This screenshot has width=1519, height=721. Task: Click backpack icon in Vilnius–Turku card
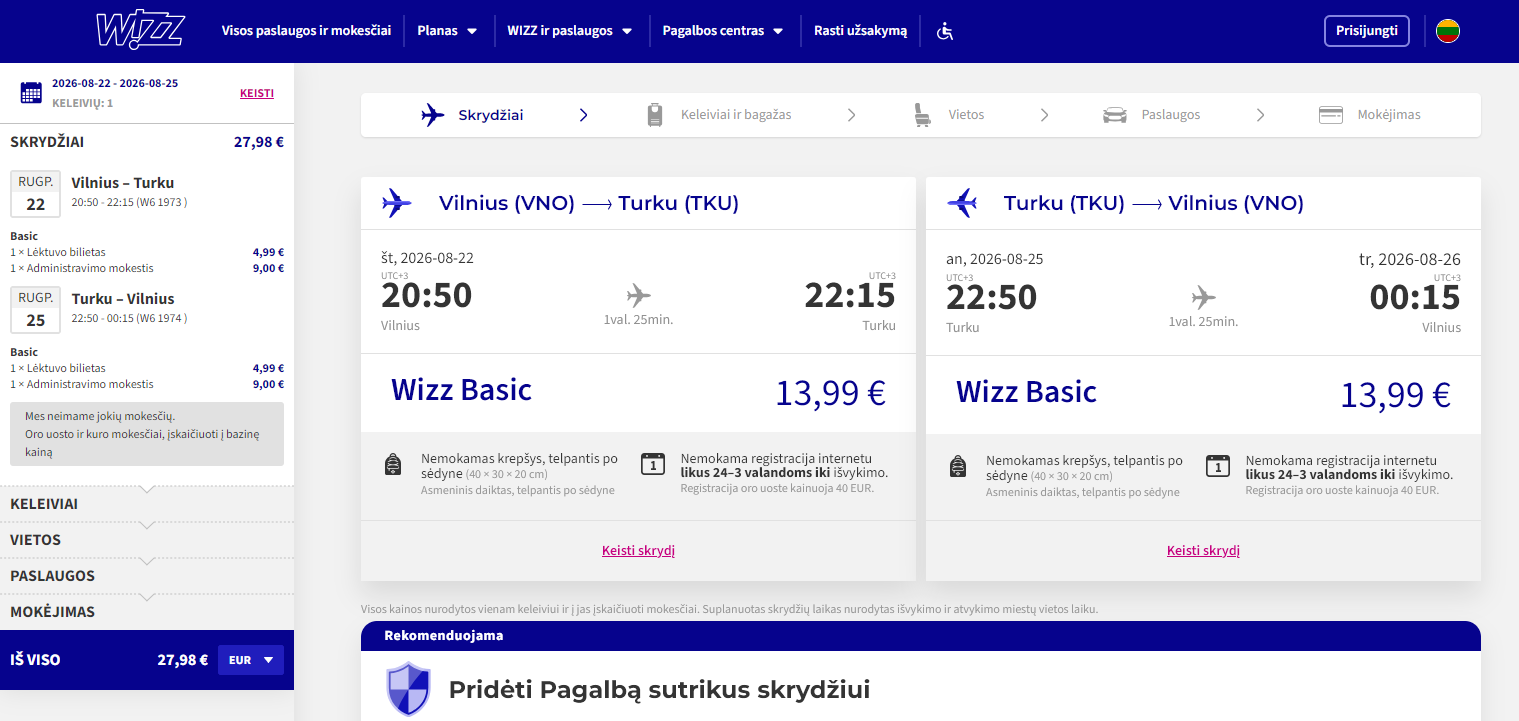click(394, 465)
